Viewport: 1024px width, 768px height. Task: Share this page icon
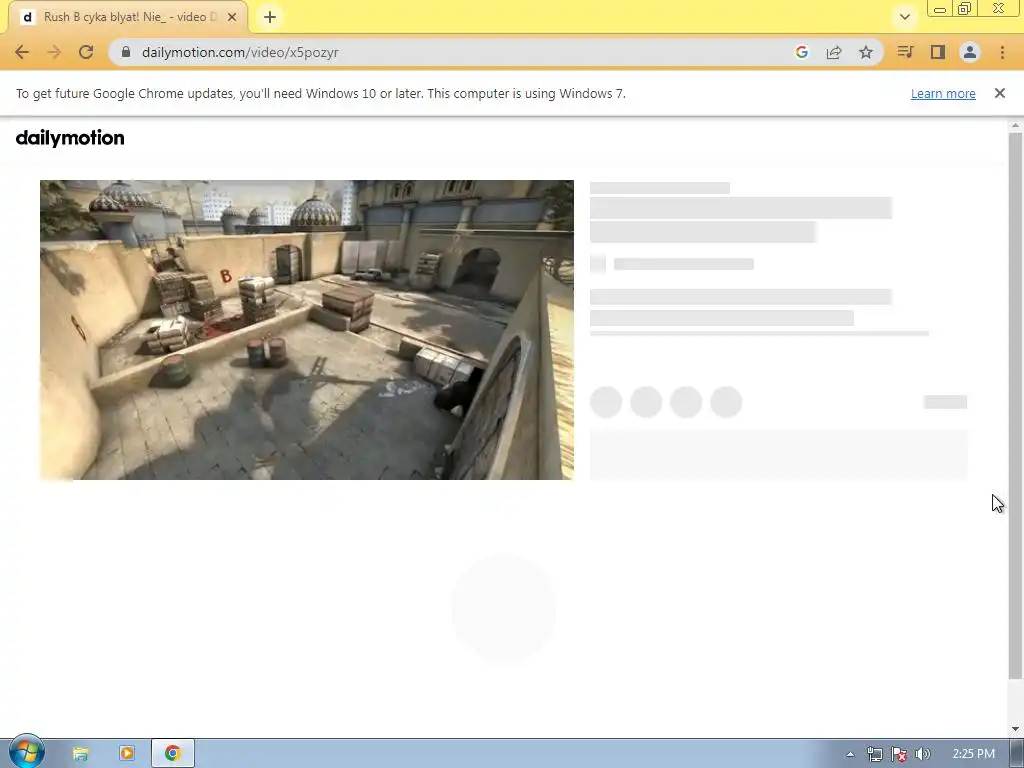[x=834, y=52]
